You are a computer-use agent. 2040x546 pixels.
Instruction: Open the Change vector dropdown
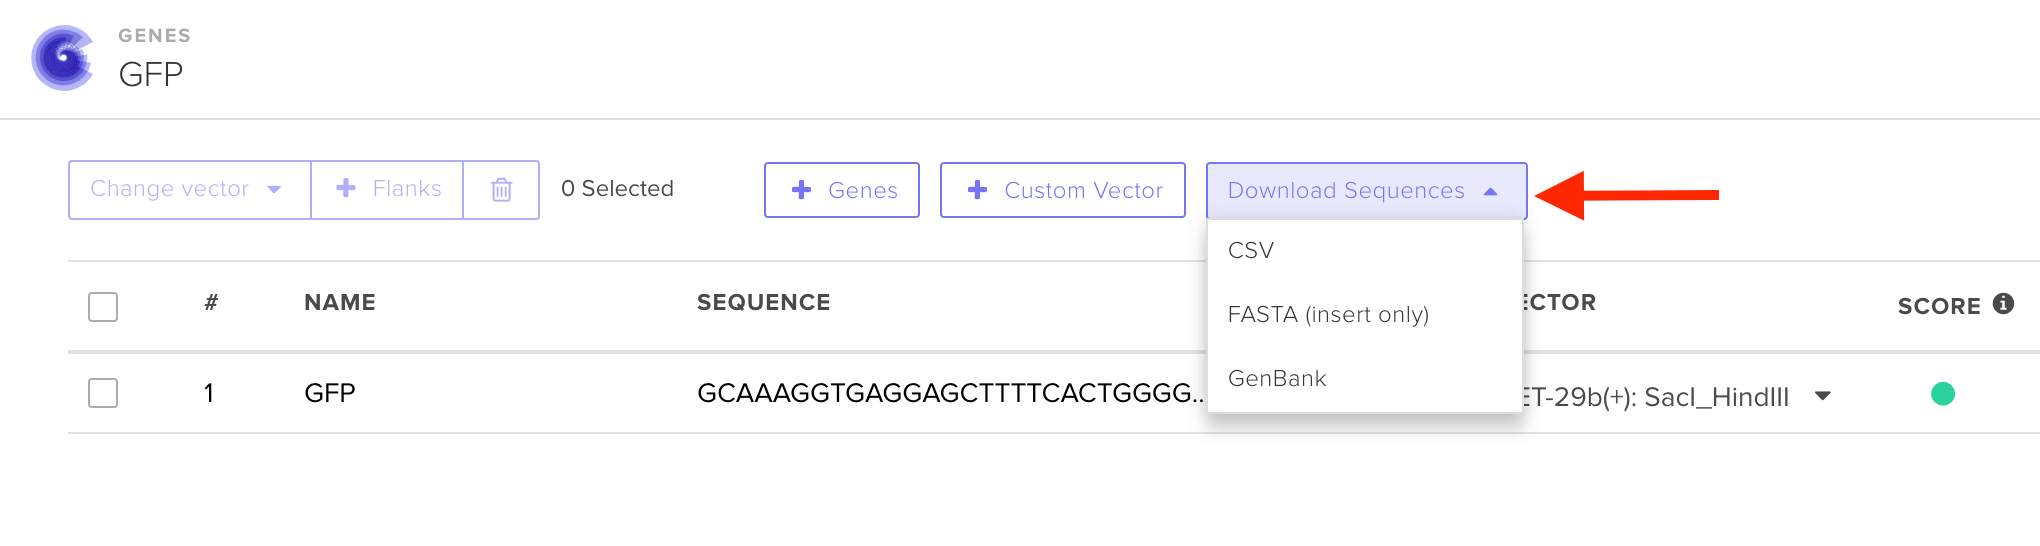click(189, 189)
